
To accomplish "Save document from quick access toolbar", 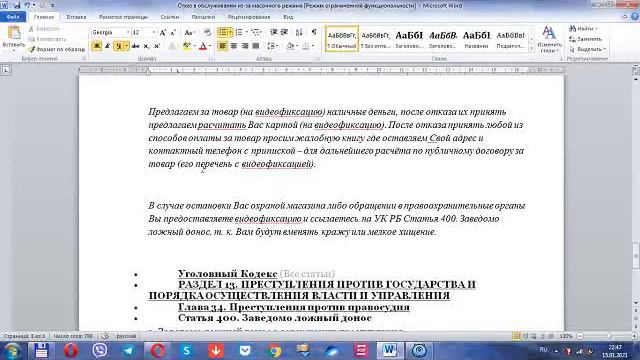I will (17, 5).
